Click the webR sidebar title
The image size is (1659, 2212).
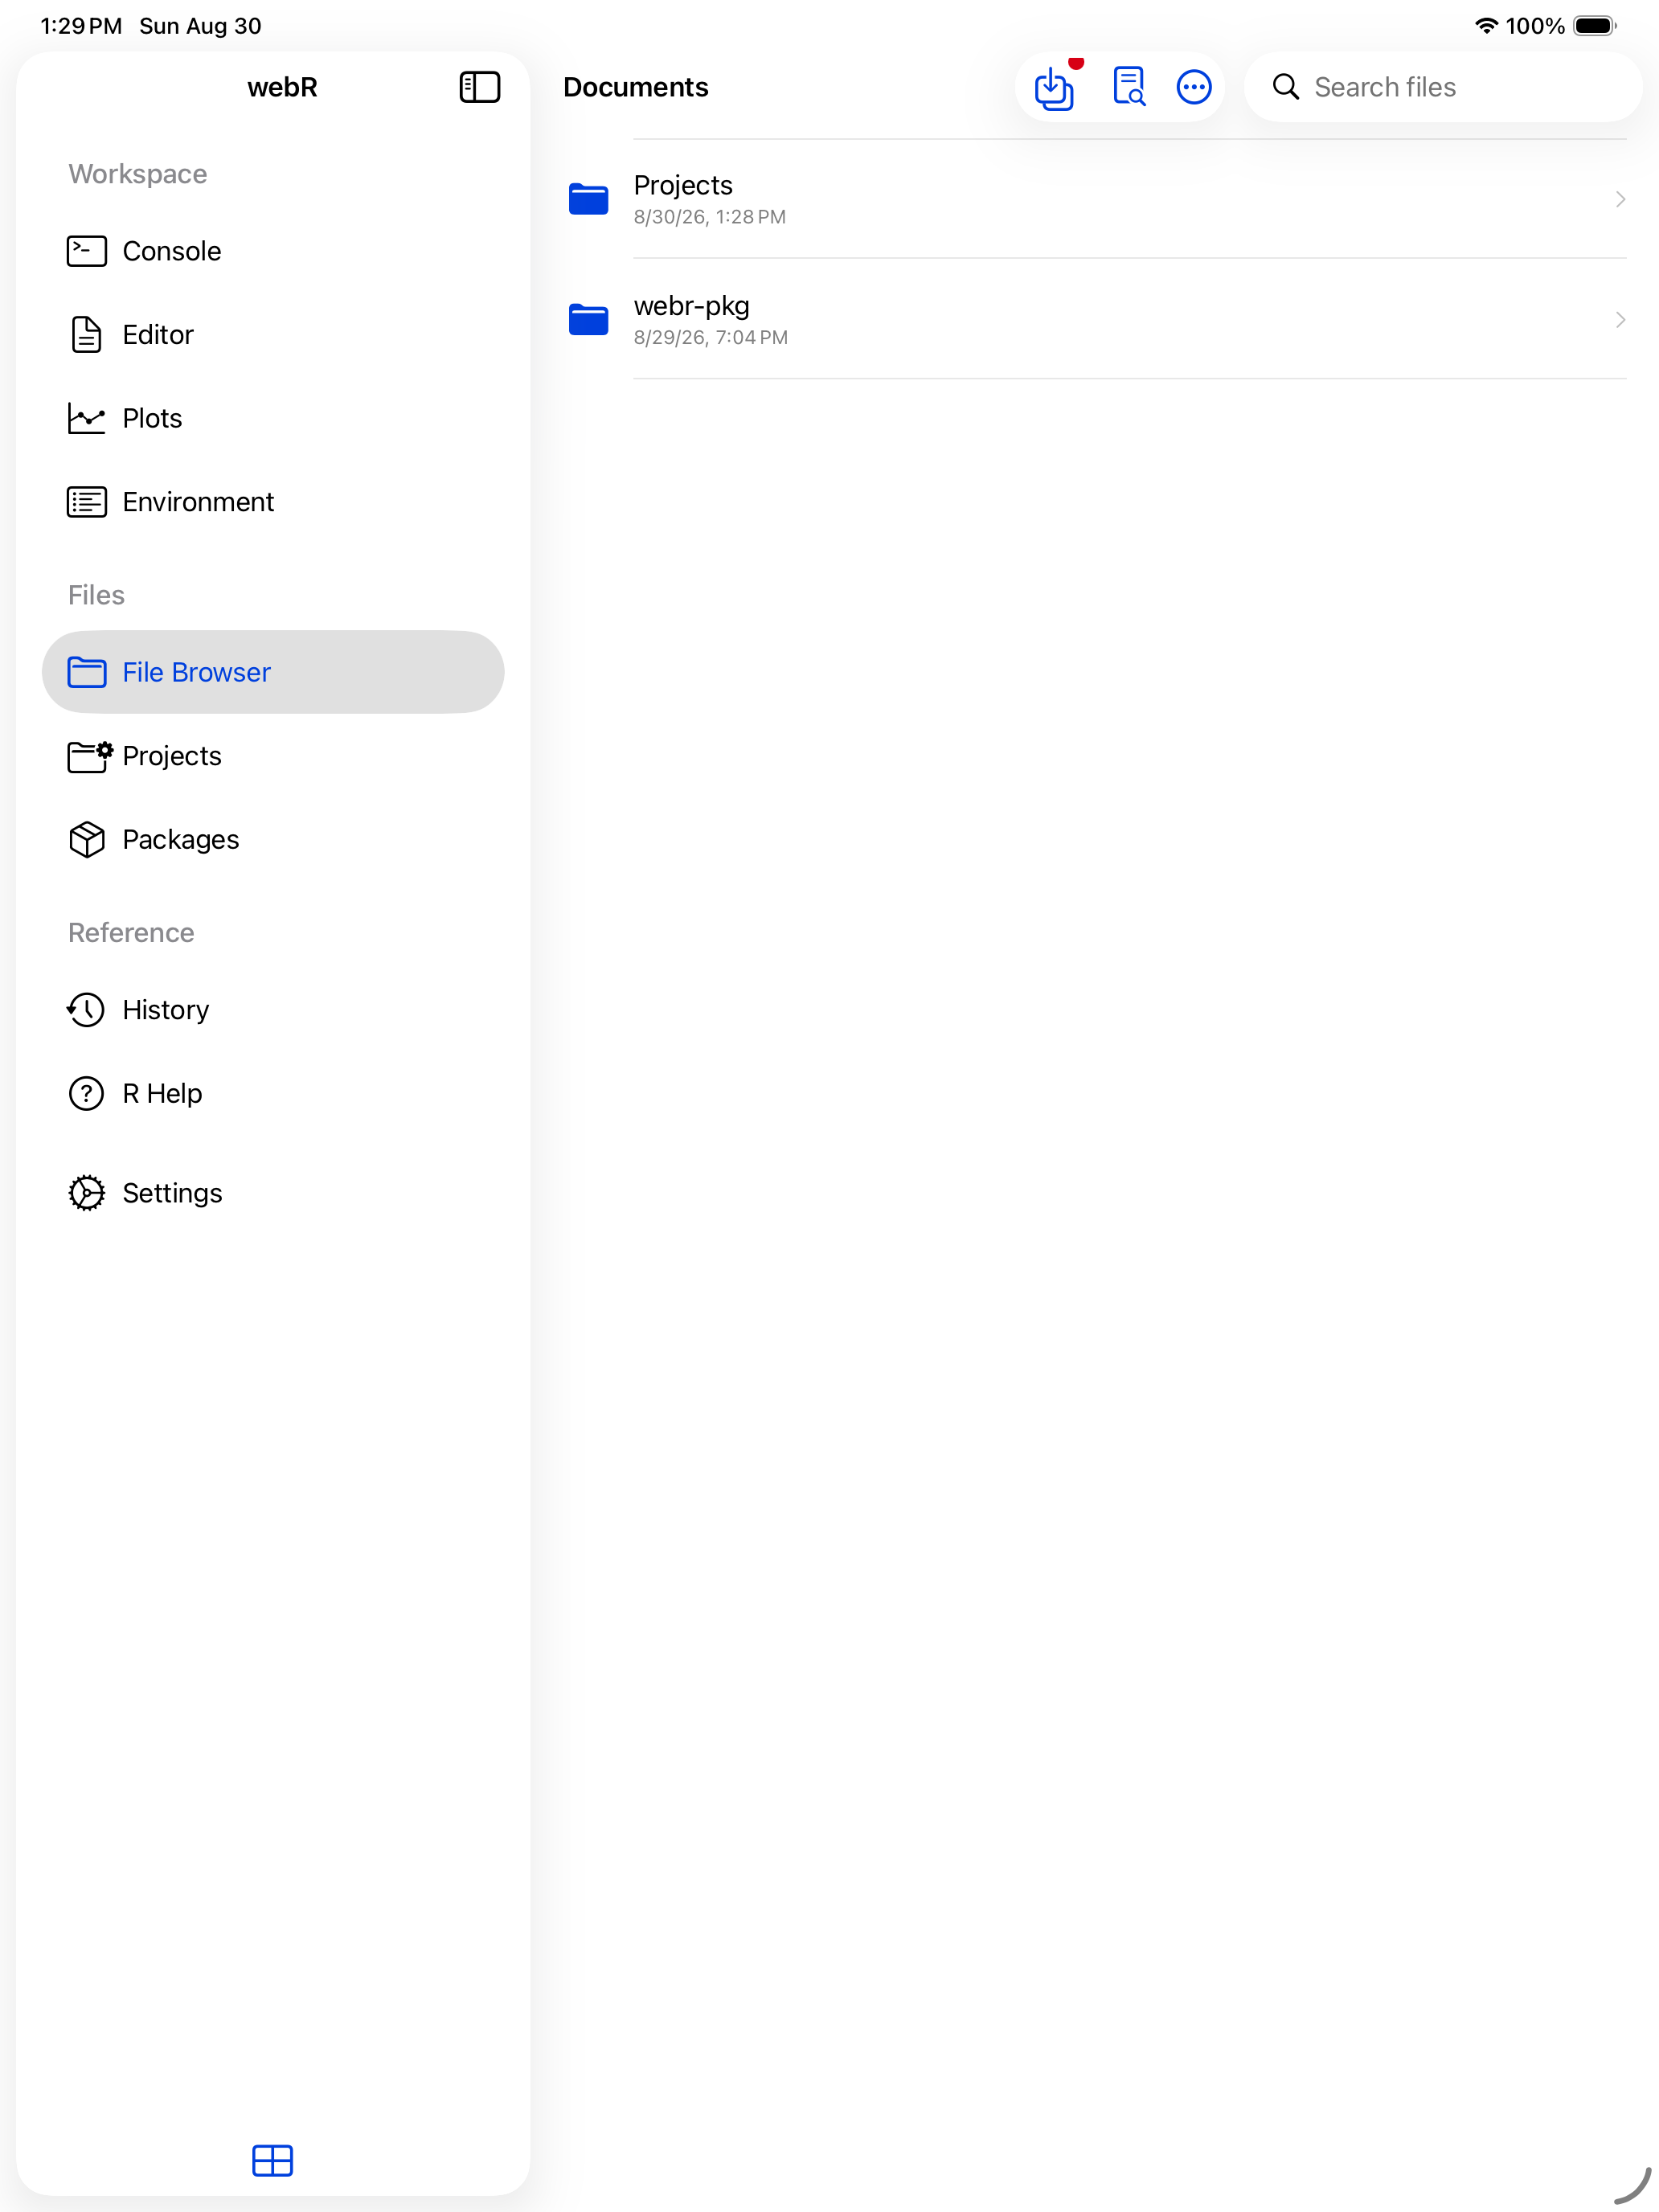point(282,87)
